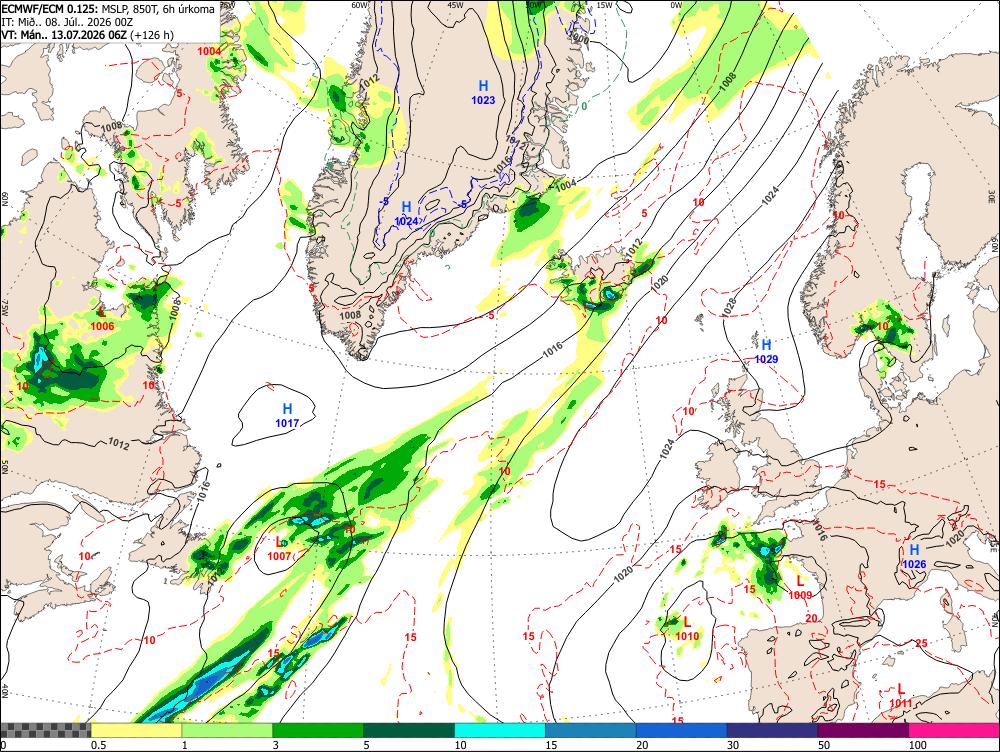The image size is (1000, 752).
Task: Click the '40N' latitude label on the left edge
Action: pos(5,691)
